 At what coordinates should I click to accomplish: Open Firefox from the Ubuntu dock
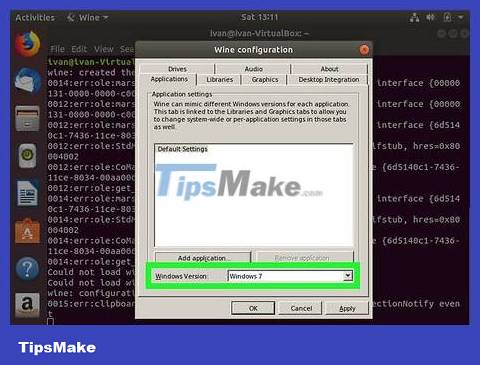[28, 43]
